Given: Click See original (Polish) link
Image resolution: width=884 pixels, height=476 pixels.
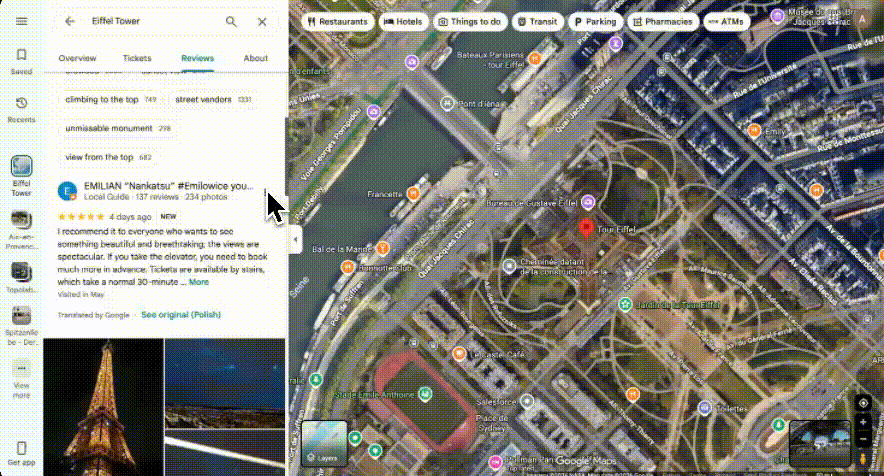Looking at the screenshot, I should tap(180, 315).
